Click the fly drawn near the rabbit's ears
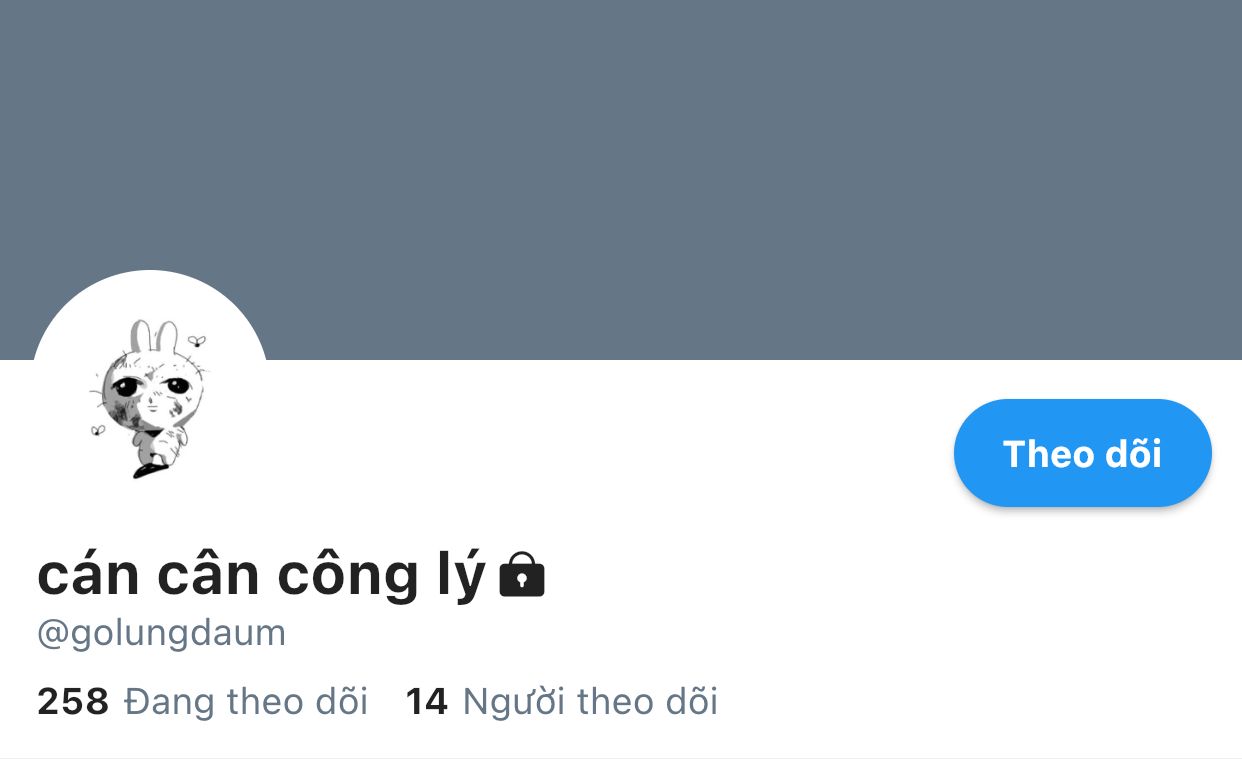Screen dimensions: 1242x759 tap(197, 341)
